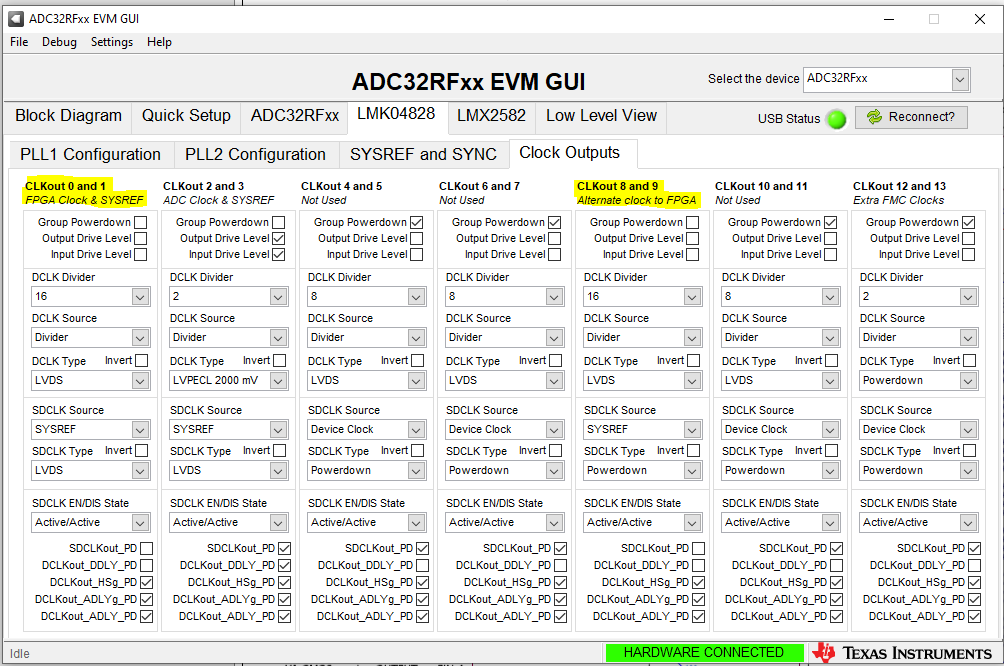Open DCLK Type LVPECL 2000 mV dropdown
Image resolution: width=1004 pixels, height=666 pixels.
pyautogui.click(x=229, y=380)
